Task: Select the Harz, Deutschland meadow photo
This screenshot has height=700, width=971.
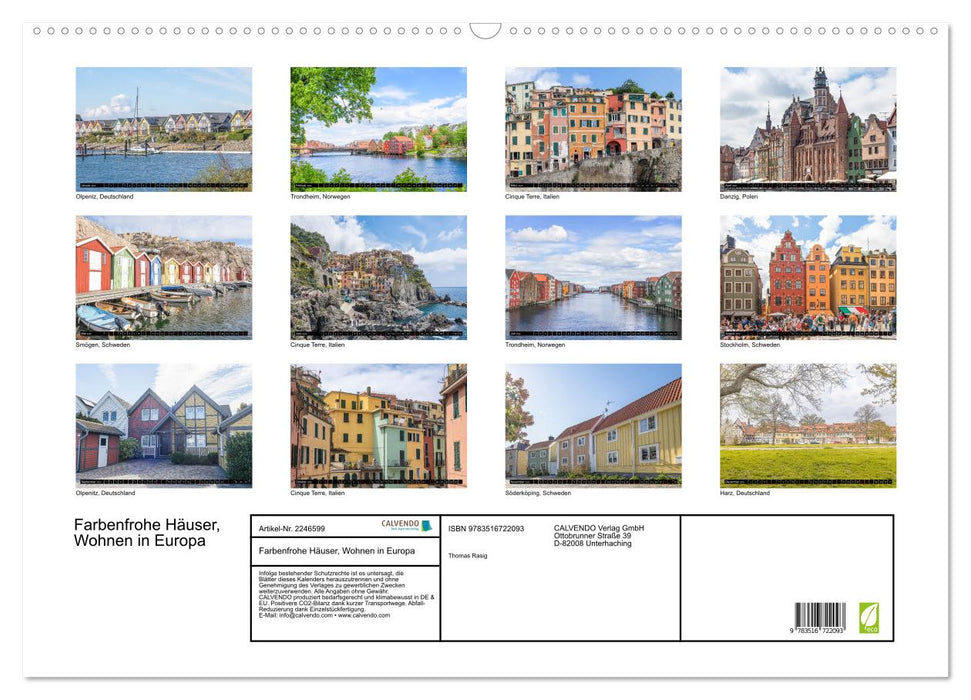Action: click(808, 425)
